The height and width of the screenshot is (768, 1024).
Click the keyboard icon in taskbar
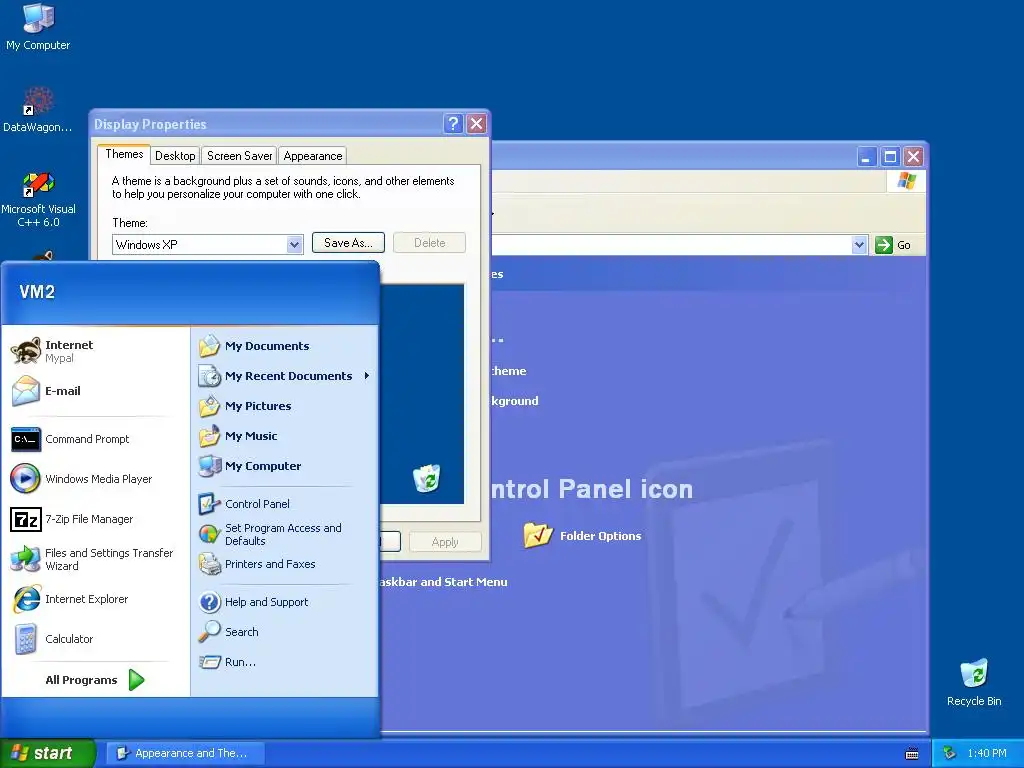[x=912, y=754]
